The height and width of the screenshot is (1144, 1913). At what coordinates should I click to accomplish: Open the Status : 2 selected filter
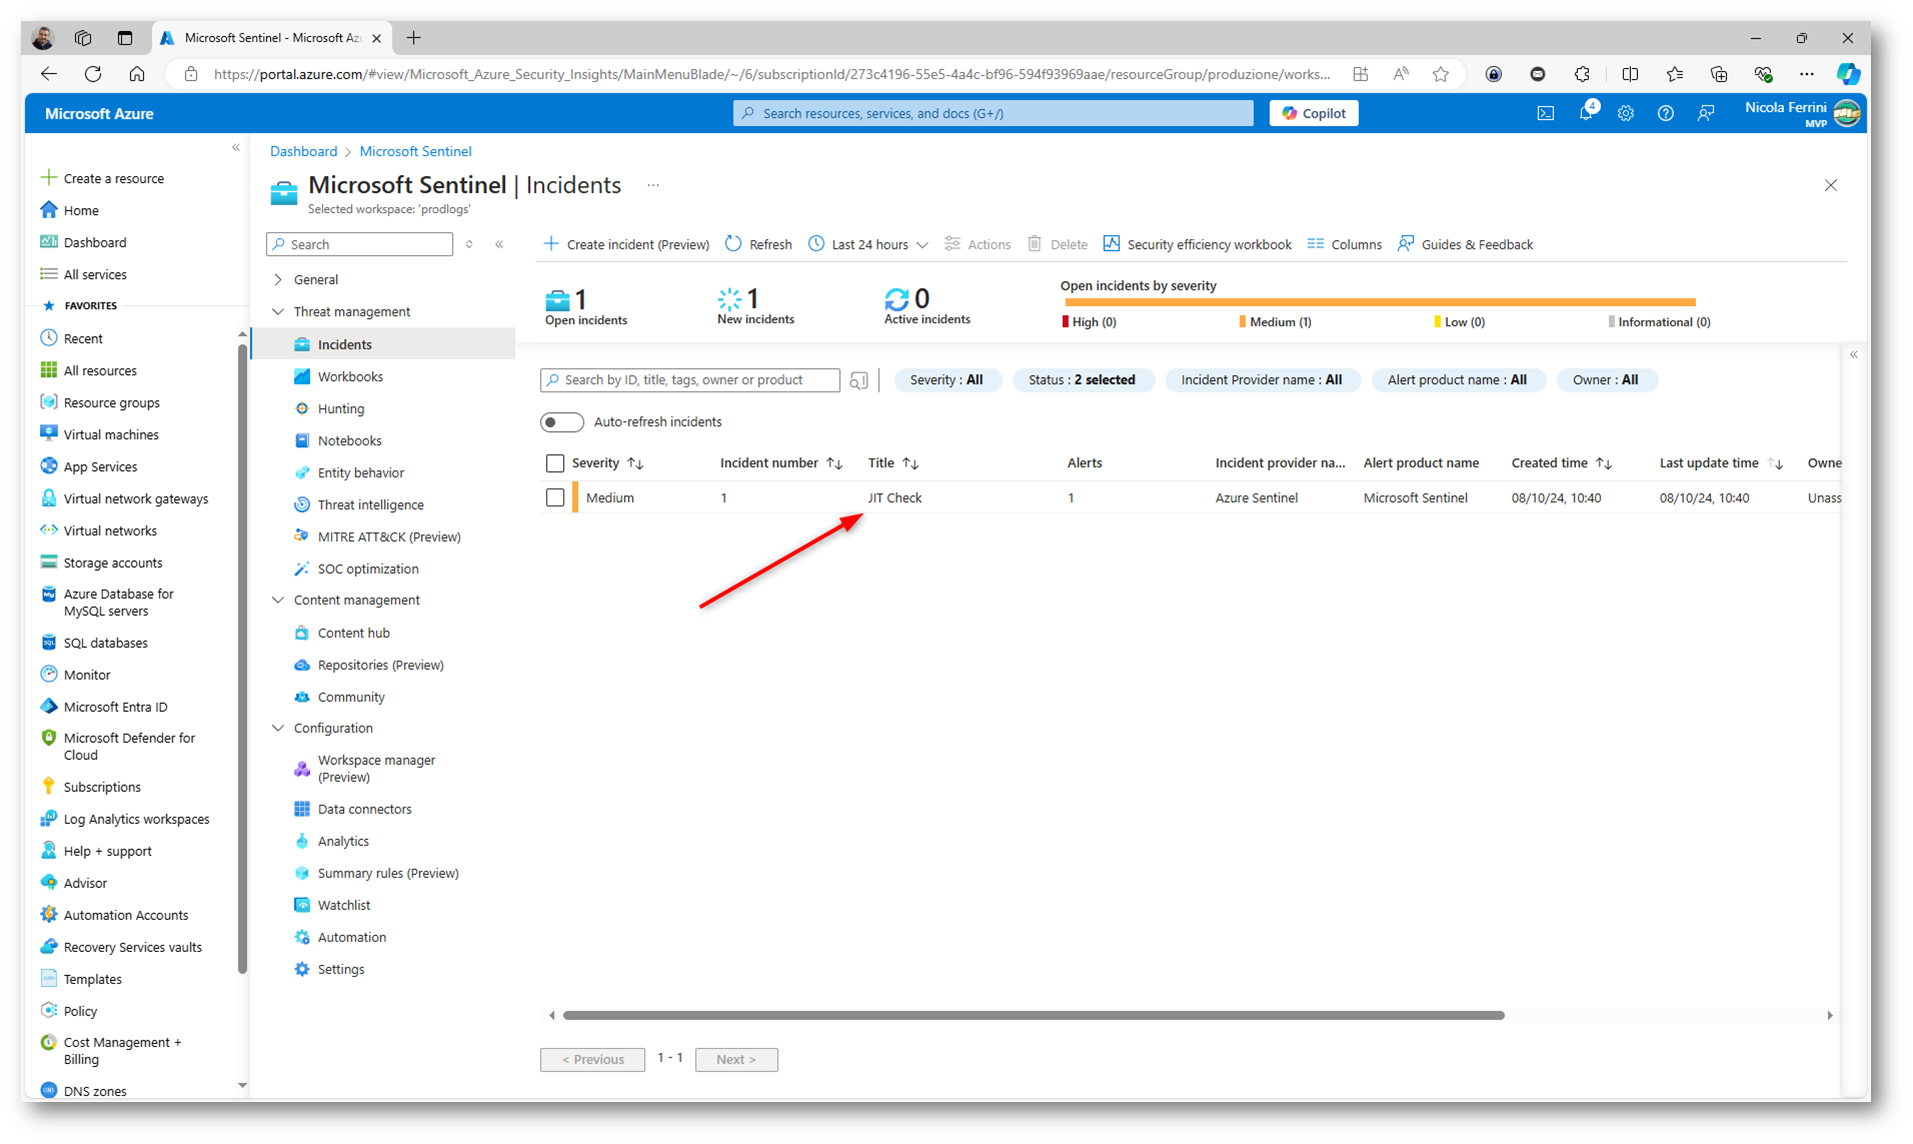point(1081,380)
